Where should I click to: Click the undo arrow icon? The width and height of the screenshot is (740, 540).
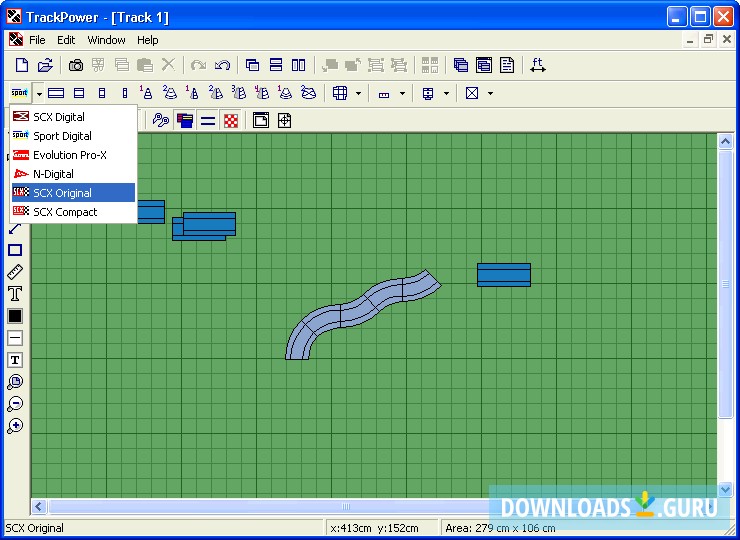(222, 65)
